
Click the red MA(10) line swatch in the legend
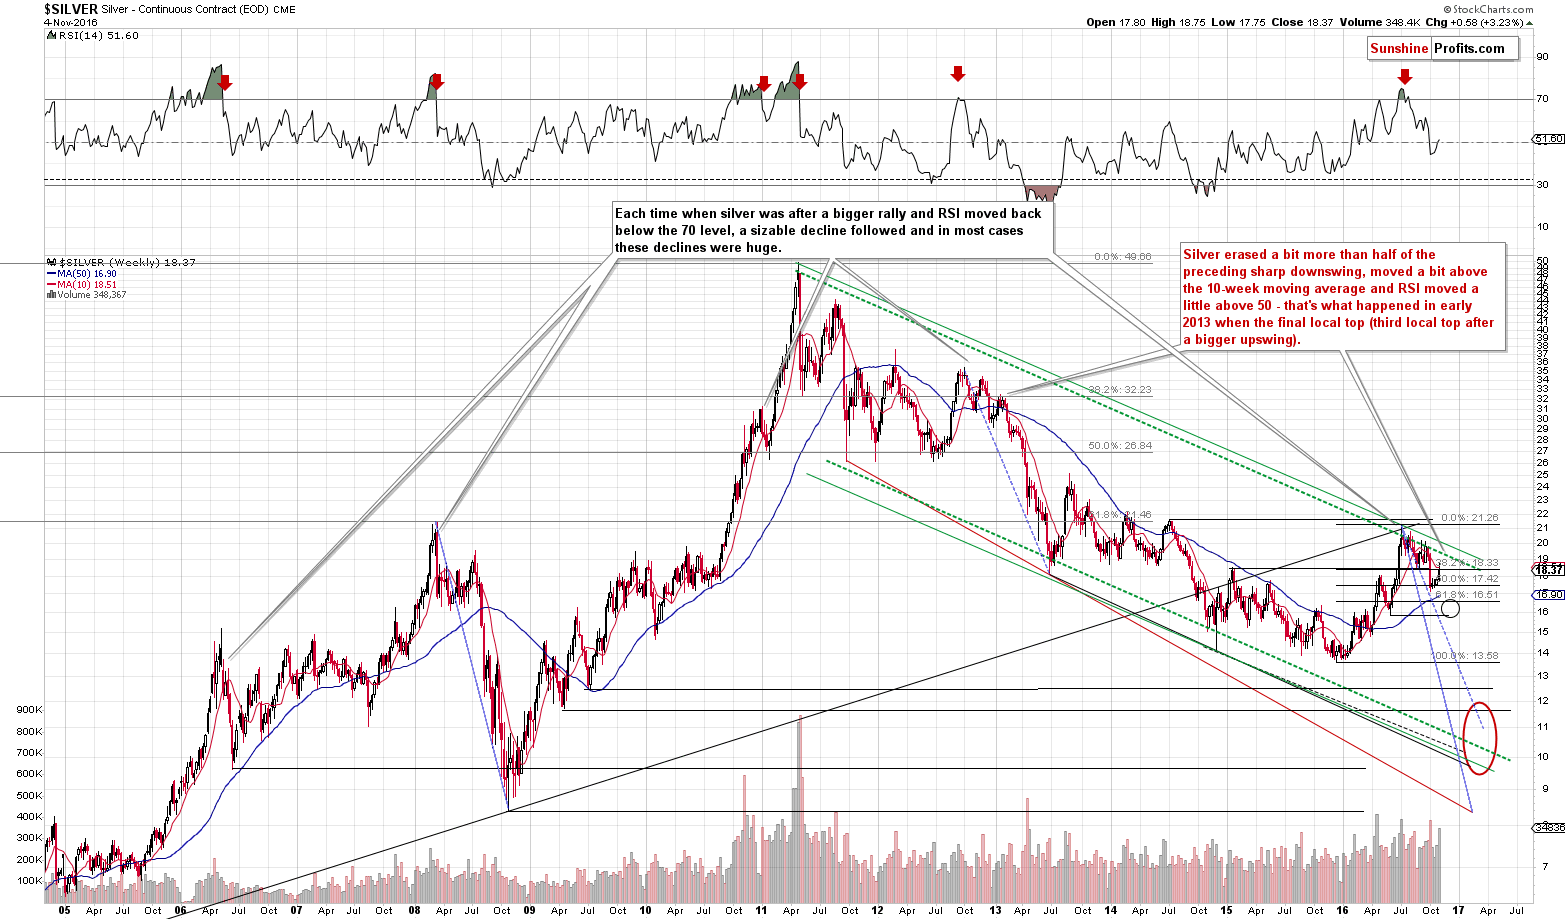[x=51, y=284]
